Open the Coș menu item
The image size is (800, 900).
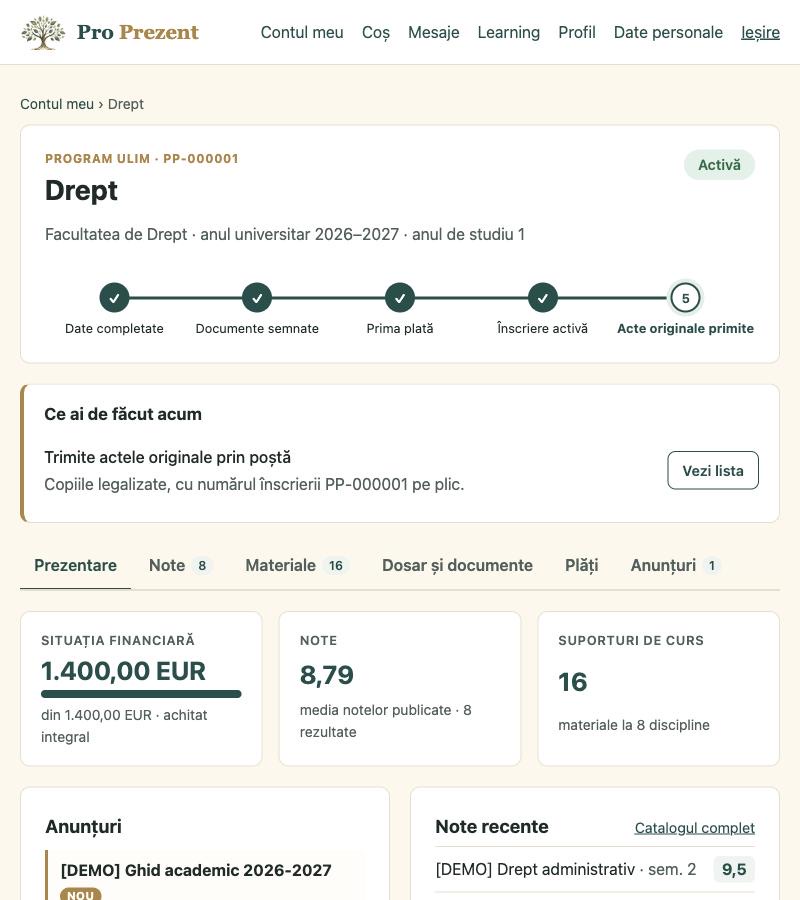point(376,32)
